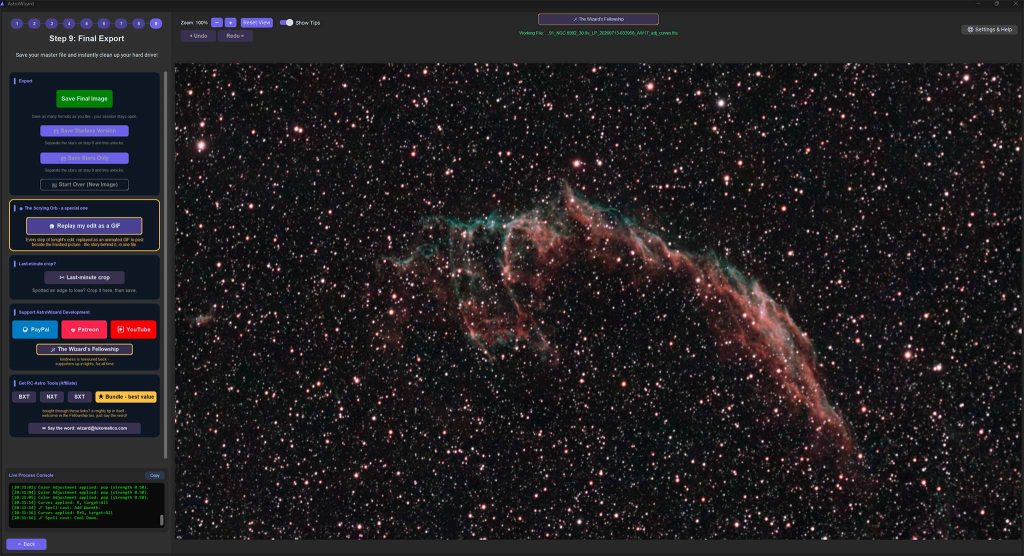The height and width of the screenshot is (556, 1024).
Task: Go to wizard step 8 circle
Action: pyautogui.click(x=138, y=24)
